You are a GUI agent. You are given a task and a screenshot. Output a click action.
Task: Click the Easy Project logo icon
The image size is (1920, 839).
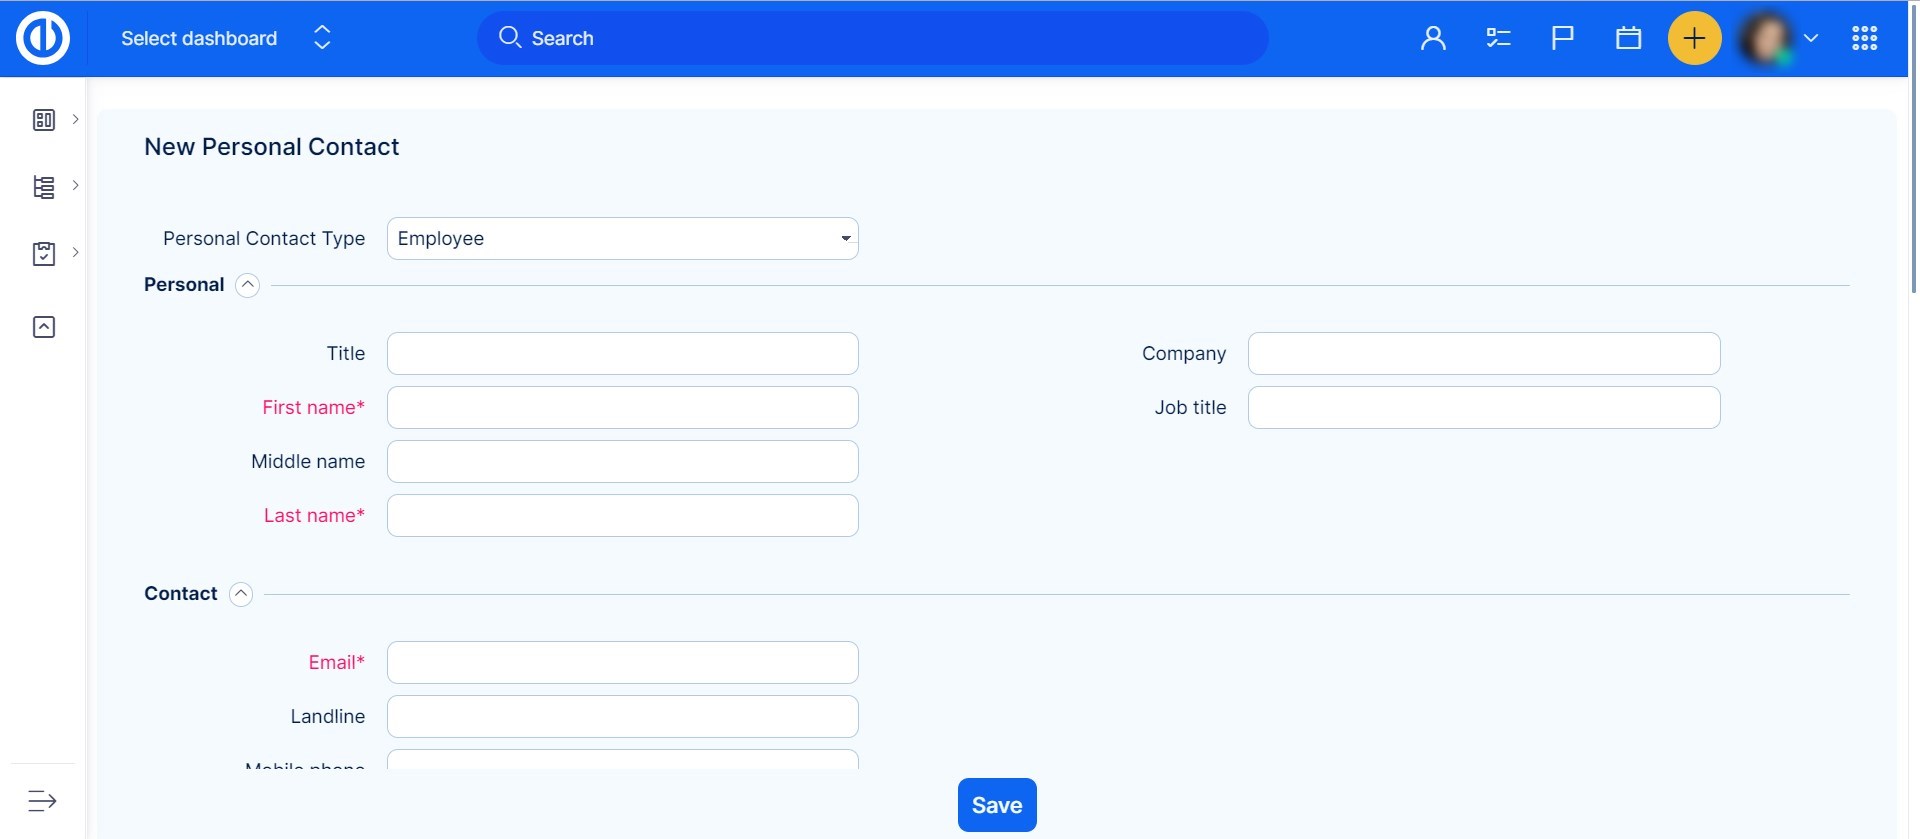click(43, 38)
